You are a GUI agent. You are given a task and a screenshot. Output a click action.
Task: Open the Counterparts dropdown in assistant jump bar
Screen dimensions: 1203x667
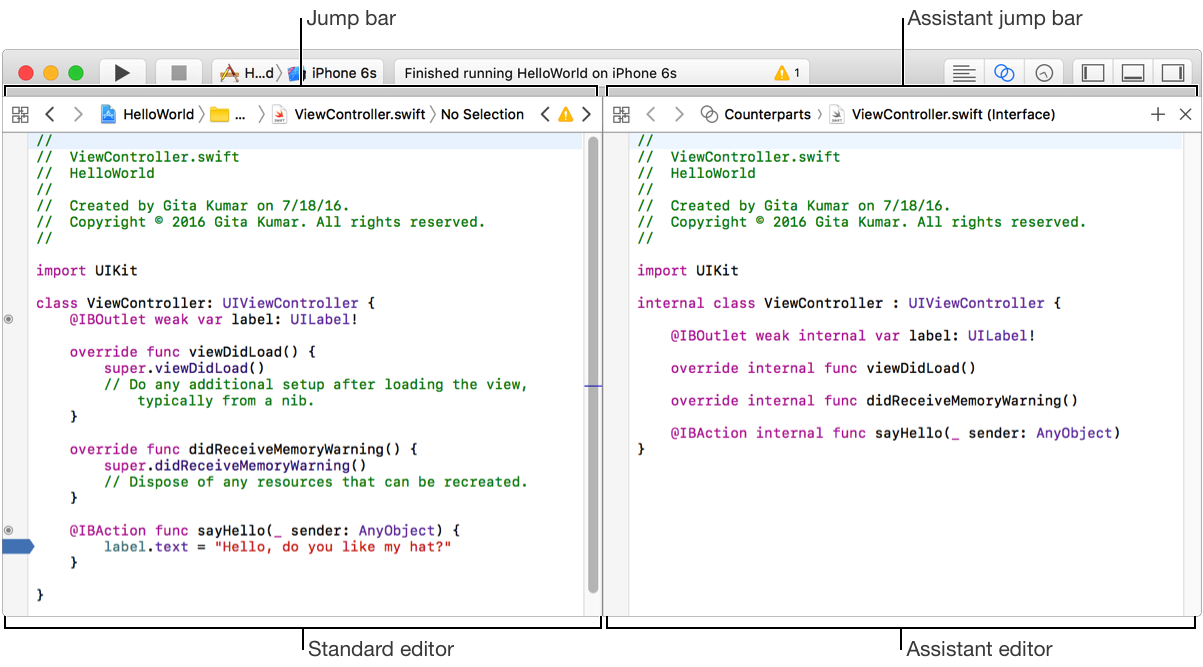coord(756,115)
